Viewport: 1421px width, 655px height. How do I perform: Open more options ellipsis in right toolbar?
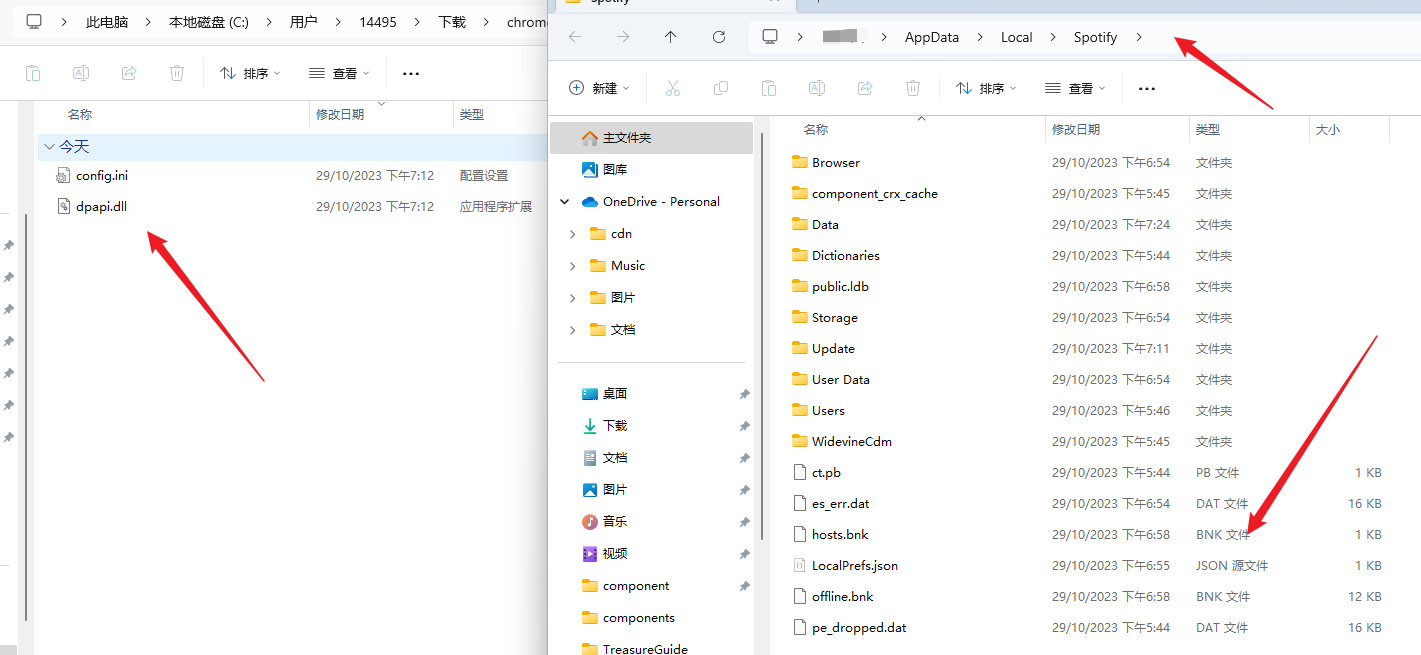tap(1146, 88)
